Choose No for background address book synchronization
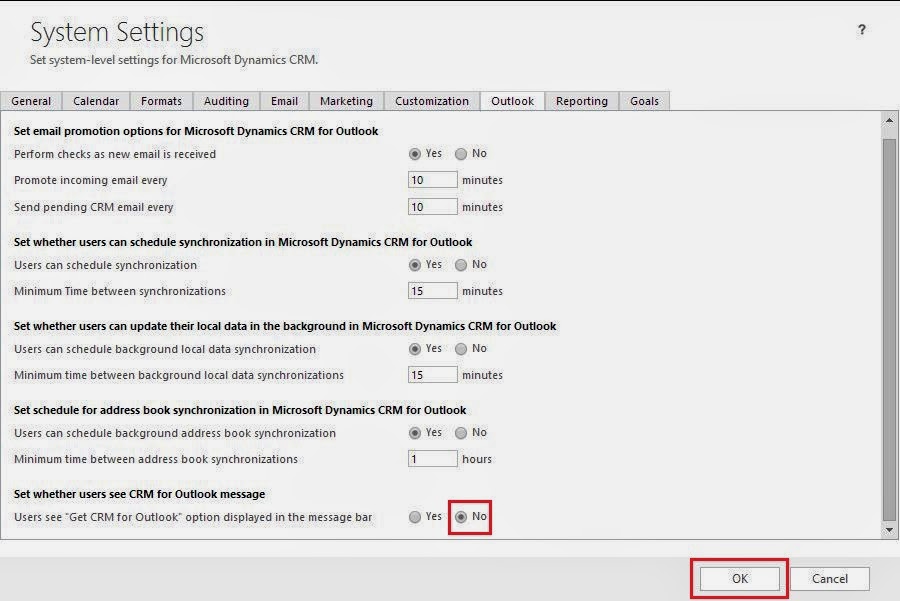Image resolution: width=900 pixels, height=601 pixels. pyautogui.click(x=461, y=433)
